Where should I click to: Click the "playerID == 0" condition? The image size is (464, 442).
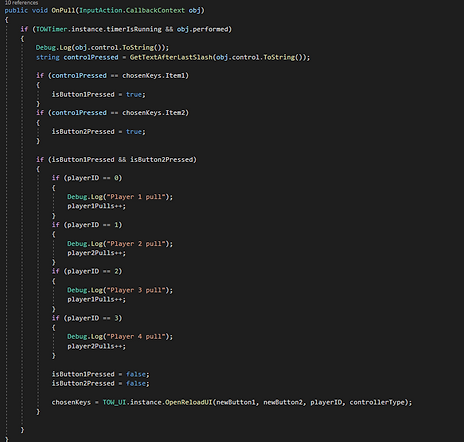pyautogui.click(x=93, y=178)
